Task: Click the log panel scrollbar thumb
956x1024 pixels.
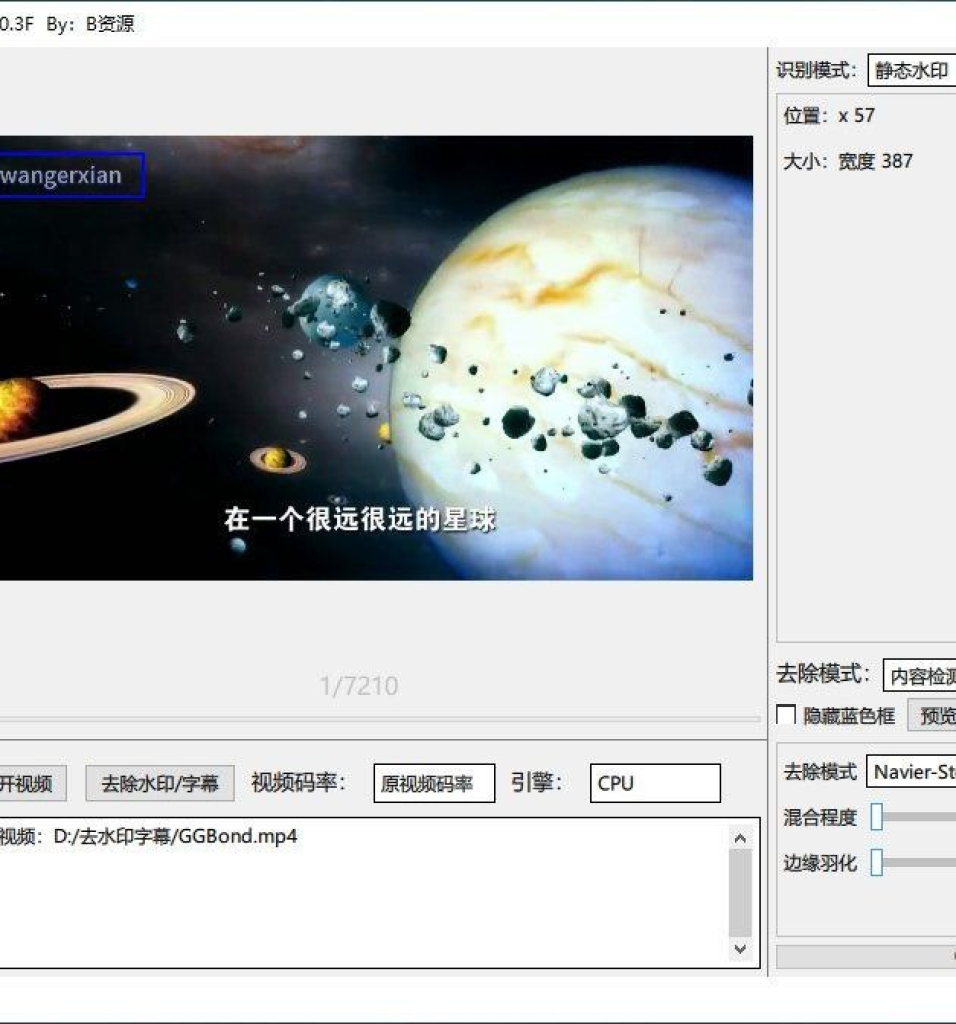Action: click(740, 893)
